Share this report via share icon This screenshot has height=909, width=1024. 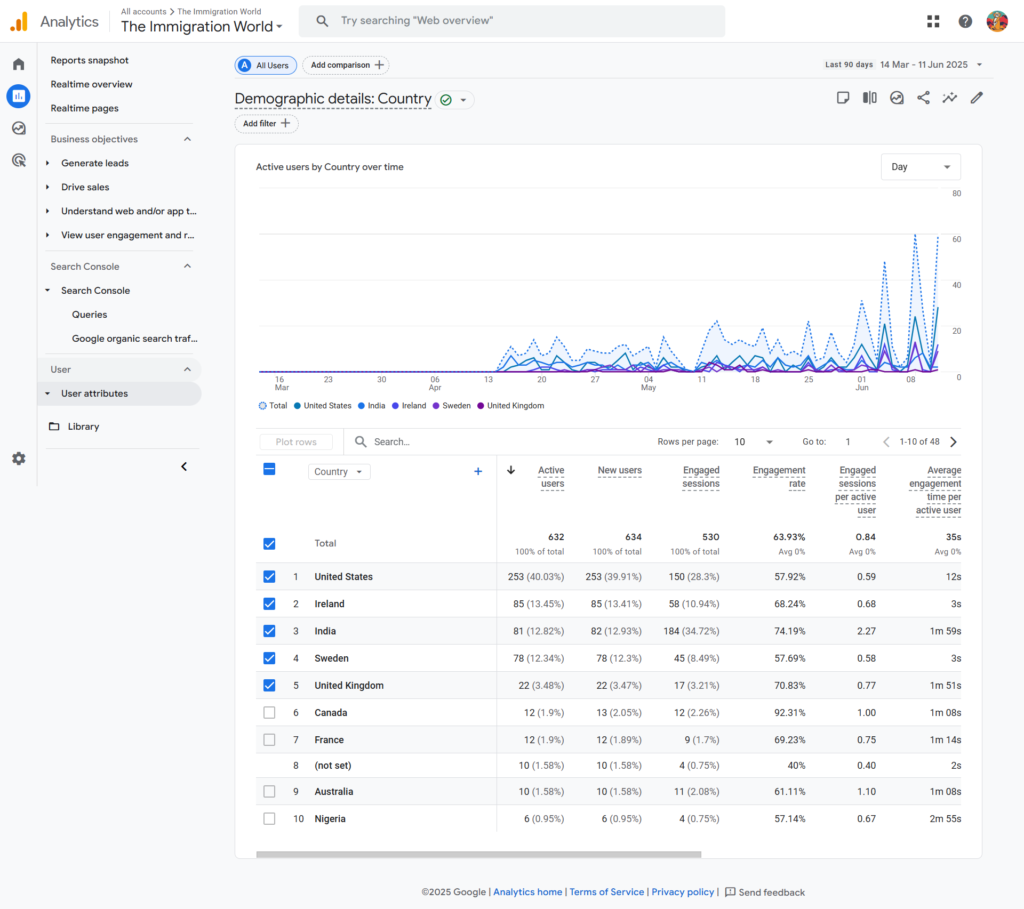point(923,98)
